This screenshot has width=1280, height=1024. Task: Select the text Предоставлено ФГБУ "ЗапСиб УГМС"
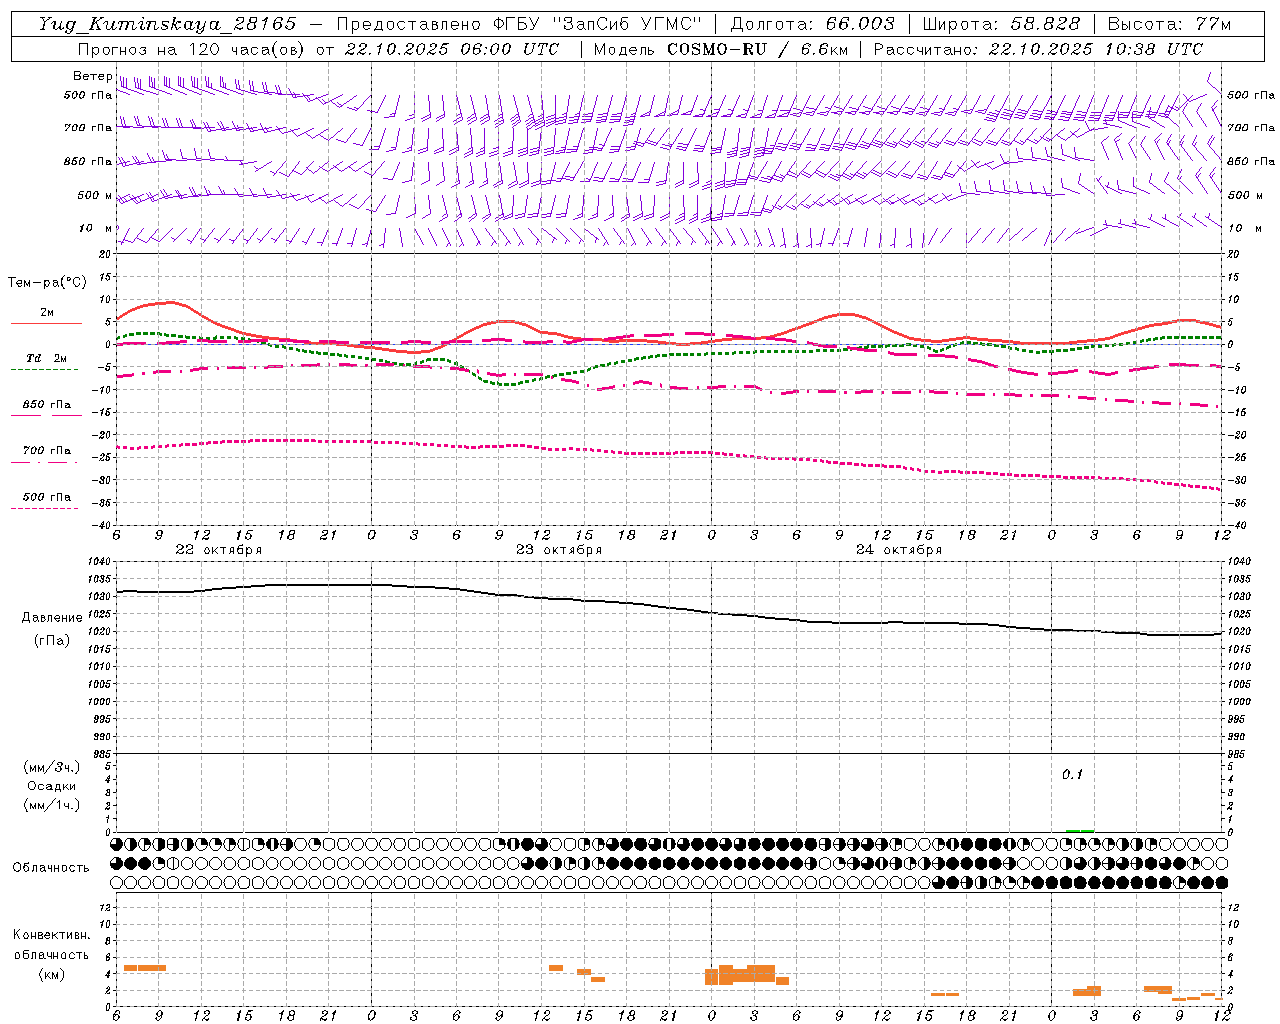(519, 24)
